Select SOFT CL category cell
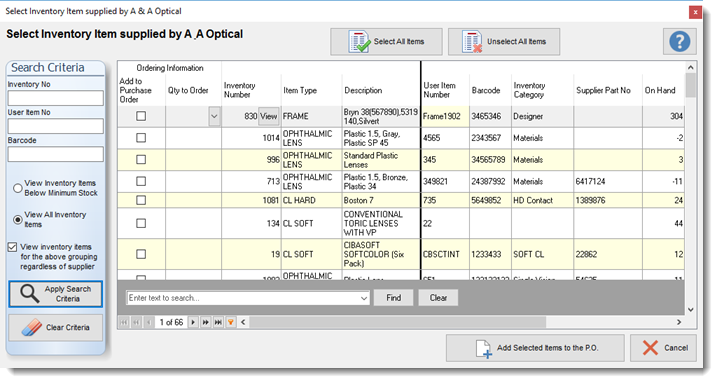 [x=542, y=254]
